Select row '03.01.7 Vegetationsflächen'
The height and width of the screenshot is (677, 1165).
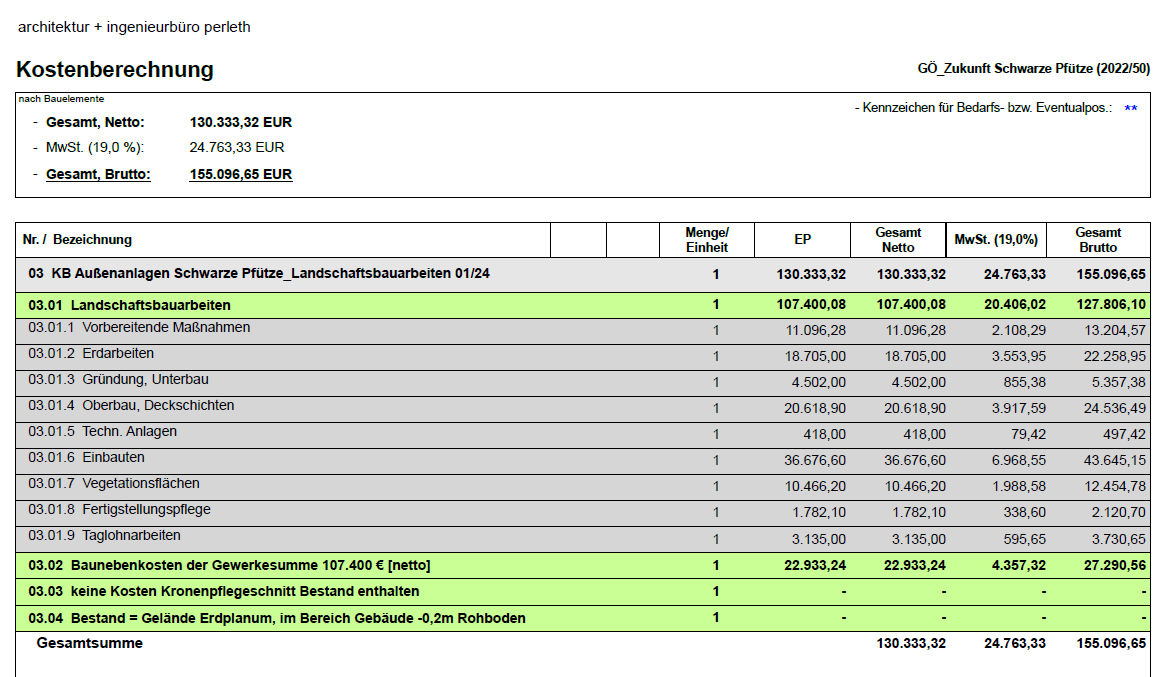(x=582, y=487)
